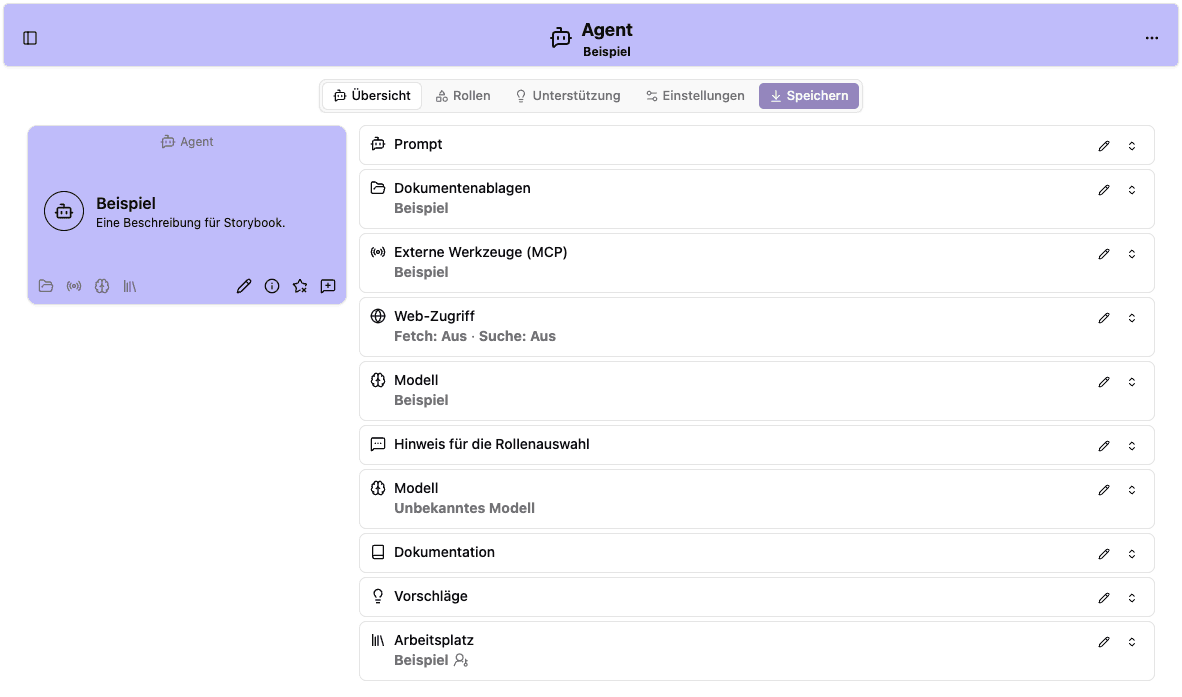Screen dimensions: 1182x697
Task: Open the Rollen tab
Action: click(463, 96)
